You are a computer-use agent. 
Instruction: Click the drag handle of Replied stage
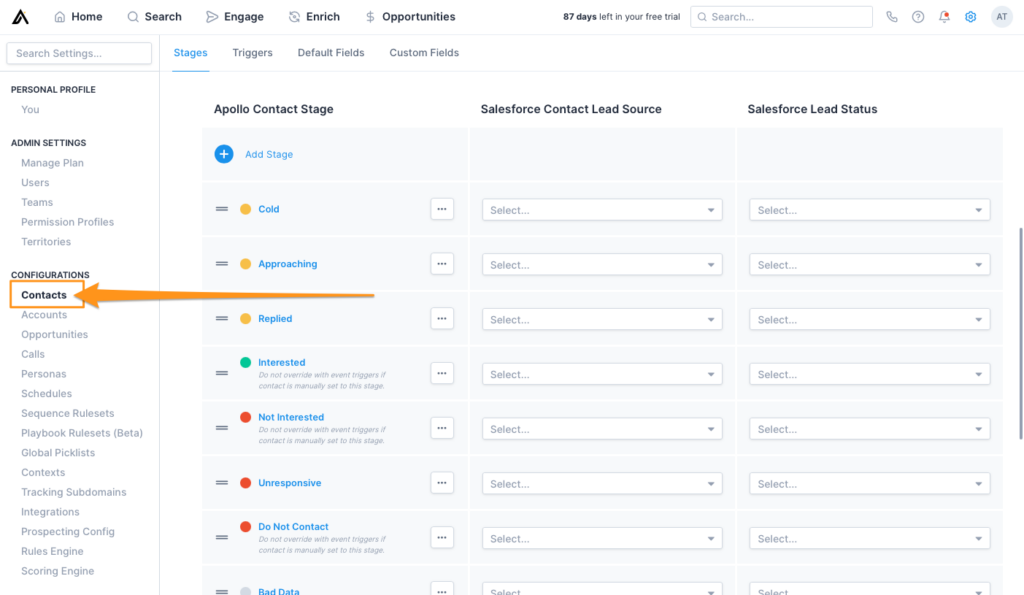coord(222,319)
